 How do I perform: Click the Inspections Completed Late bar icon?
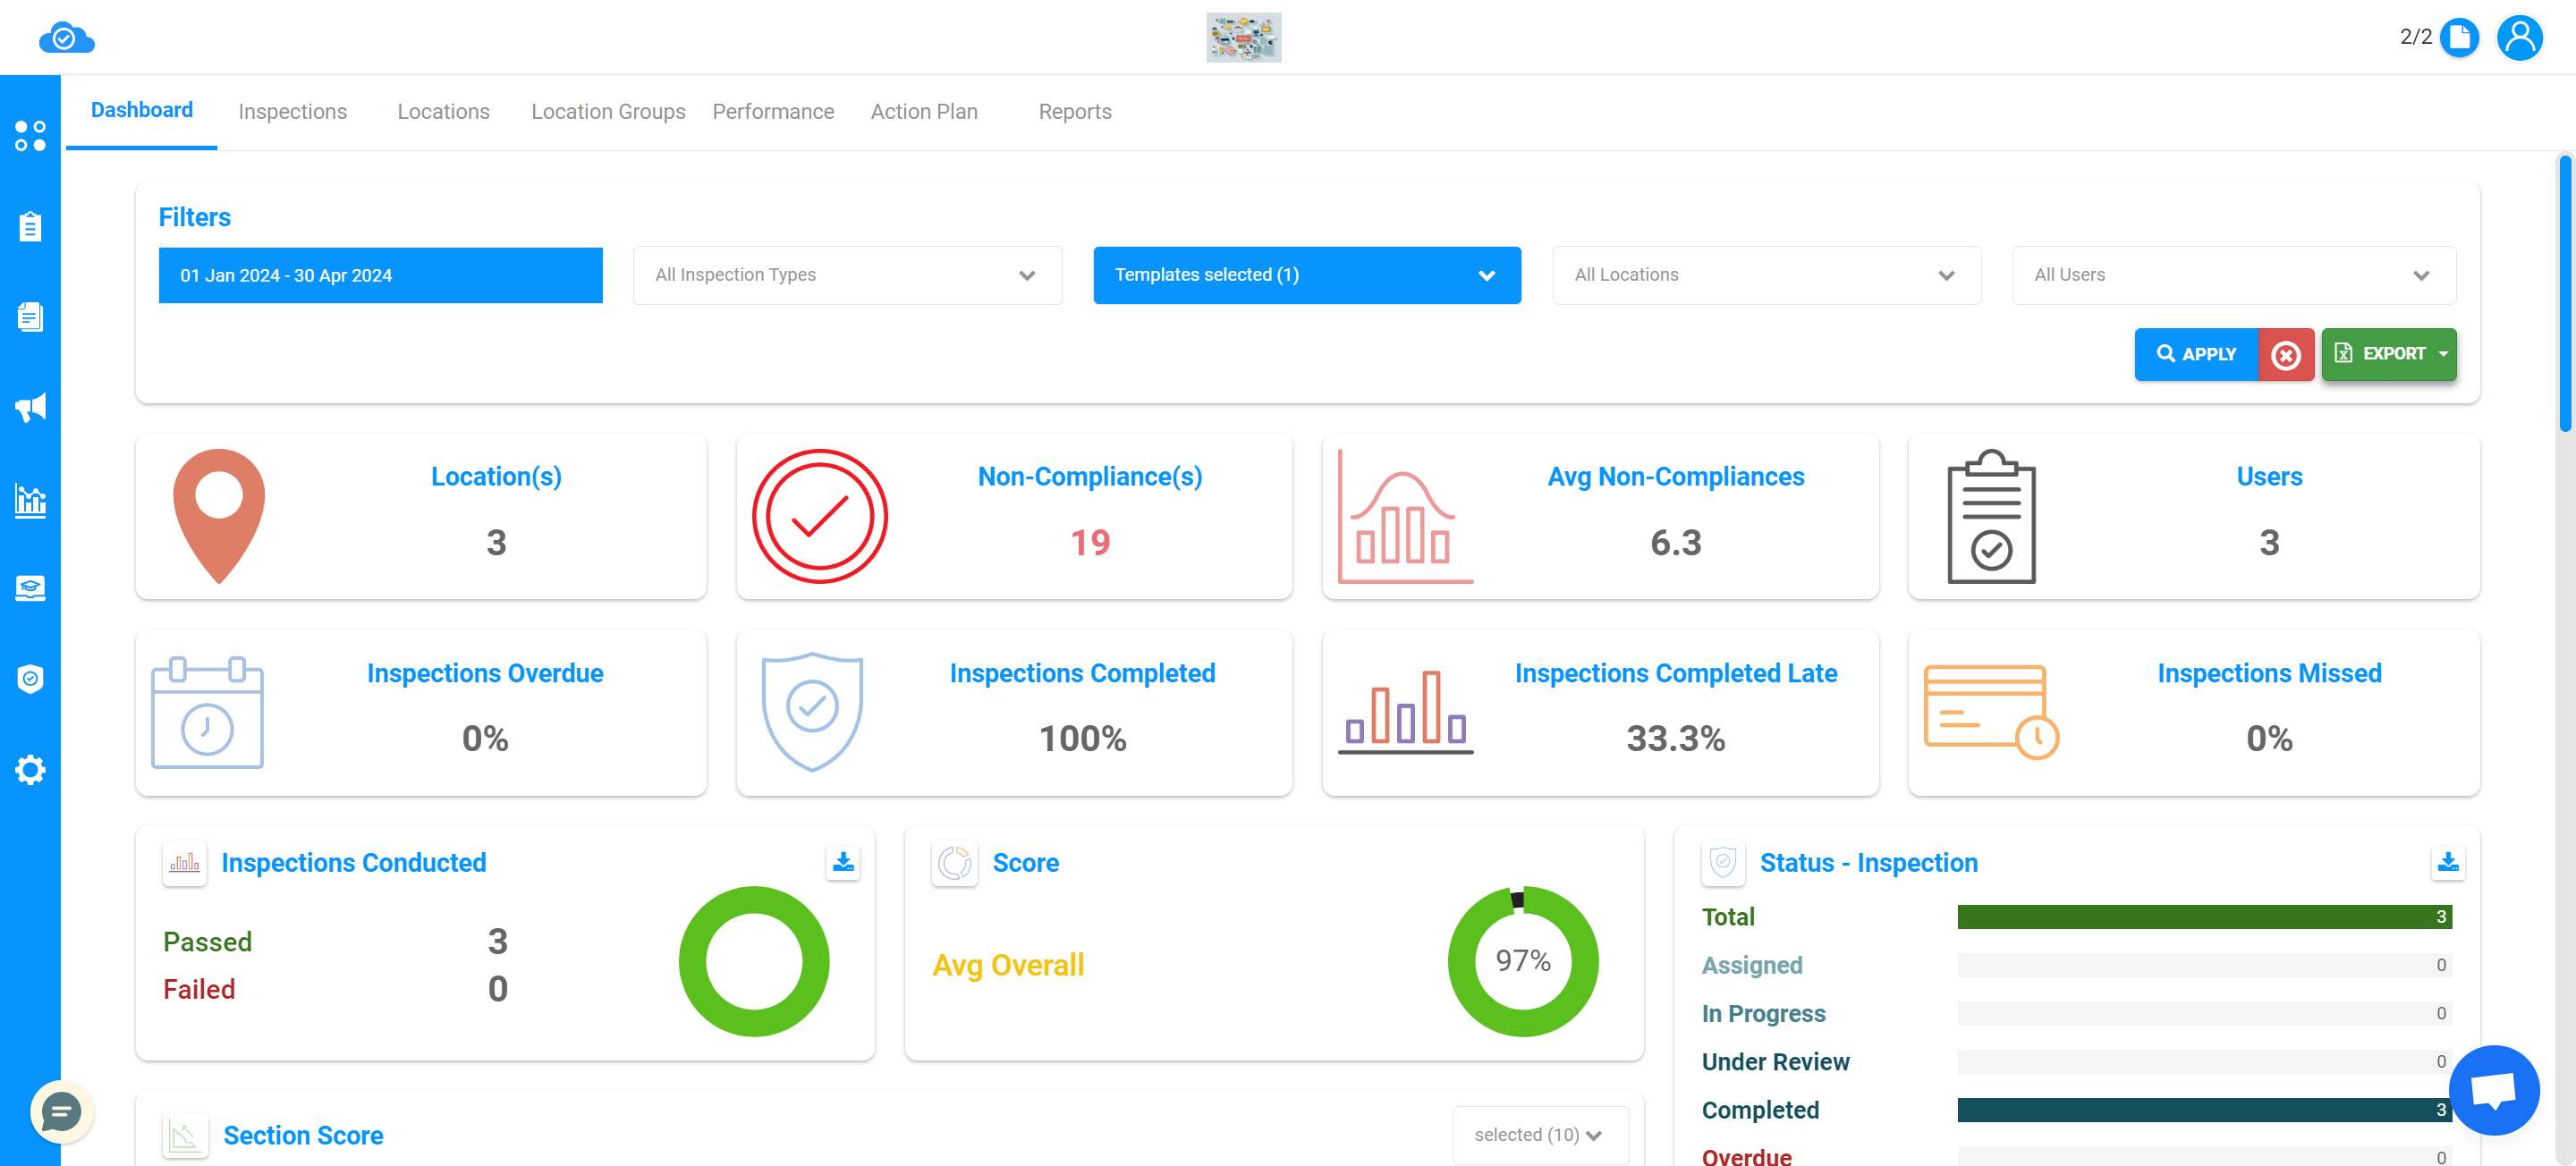coord(1405,712)
